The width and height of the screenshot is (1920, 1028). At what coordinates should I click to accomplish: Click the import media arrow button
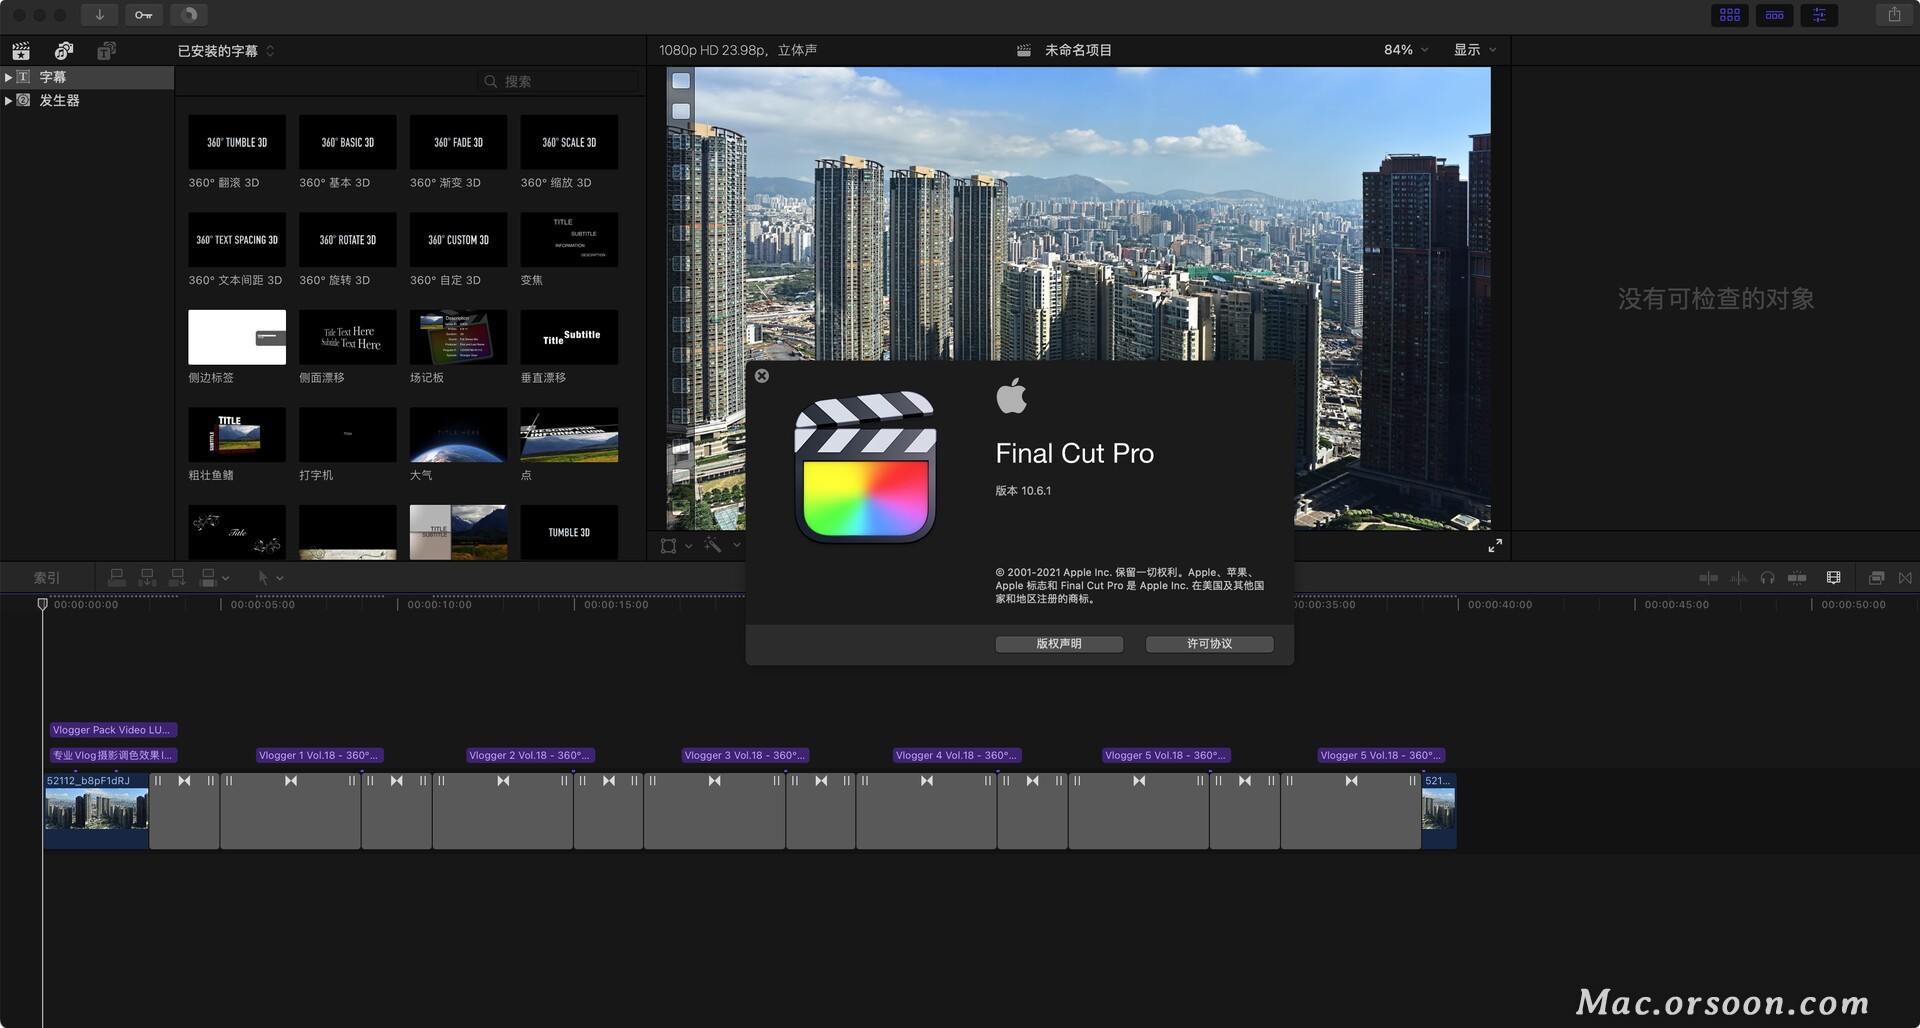point(99,15)
